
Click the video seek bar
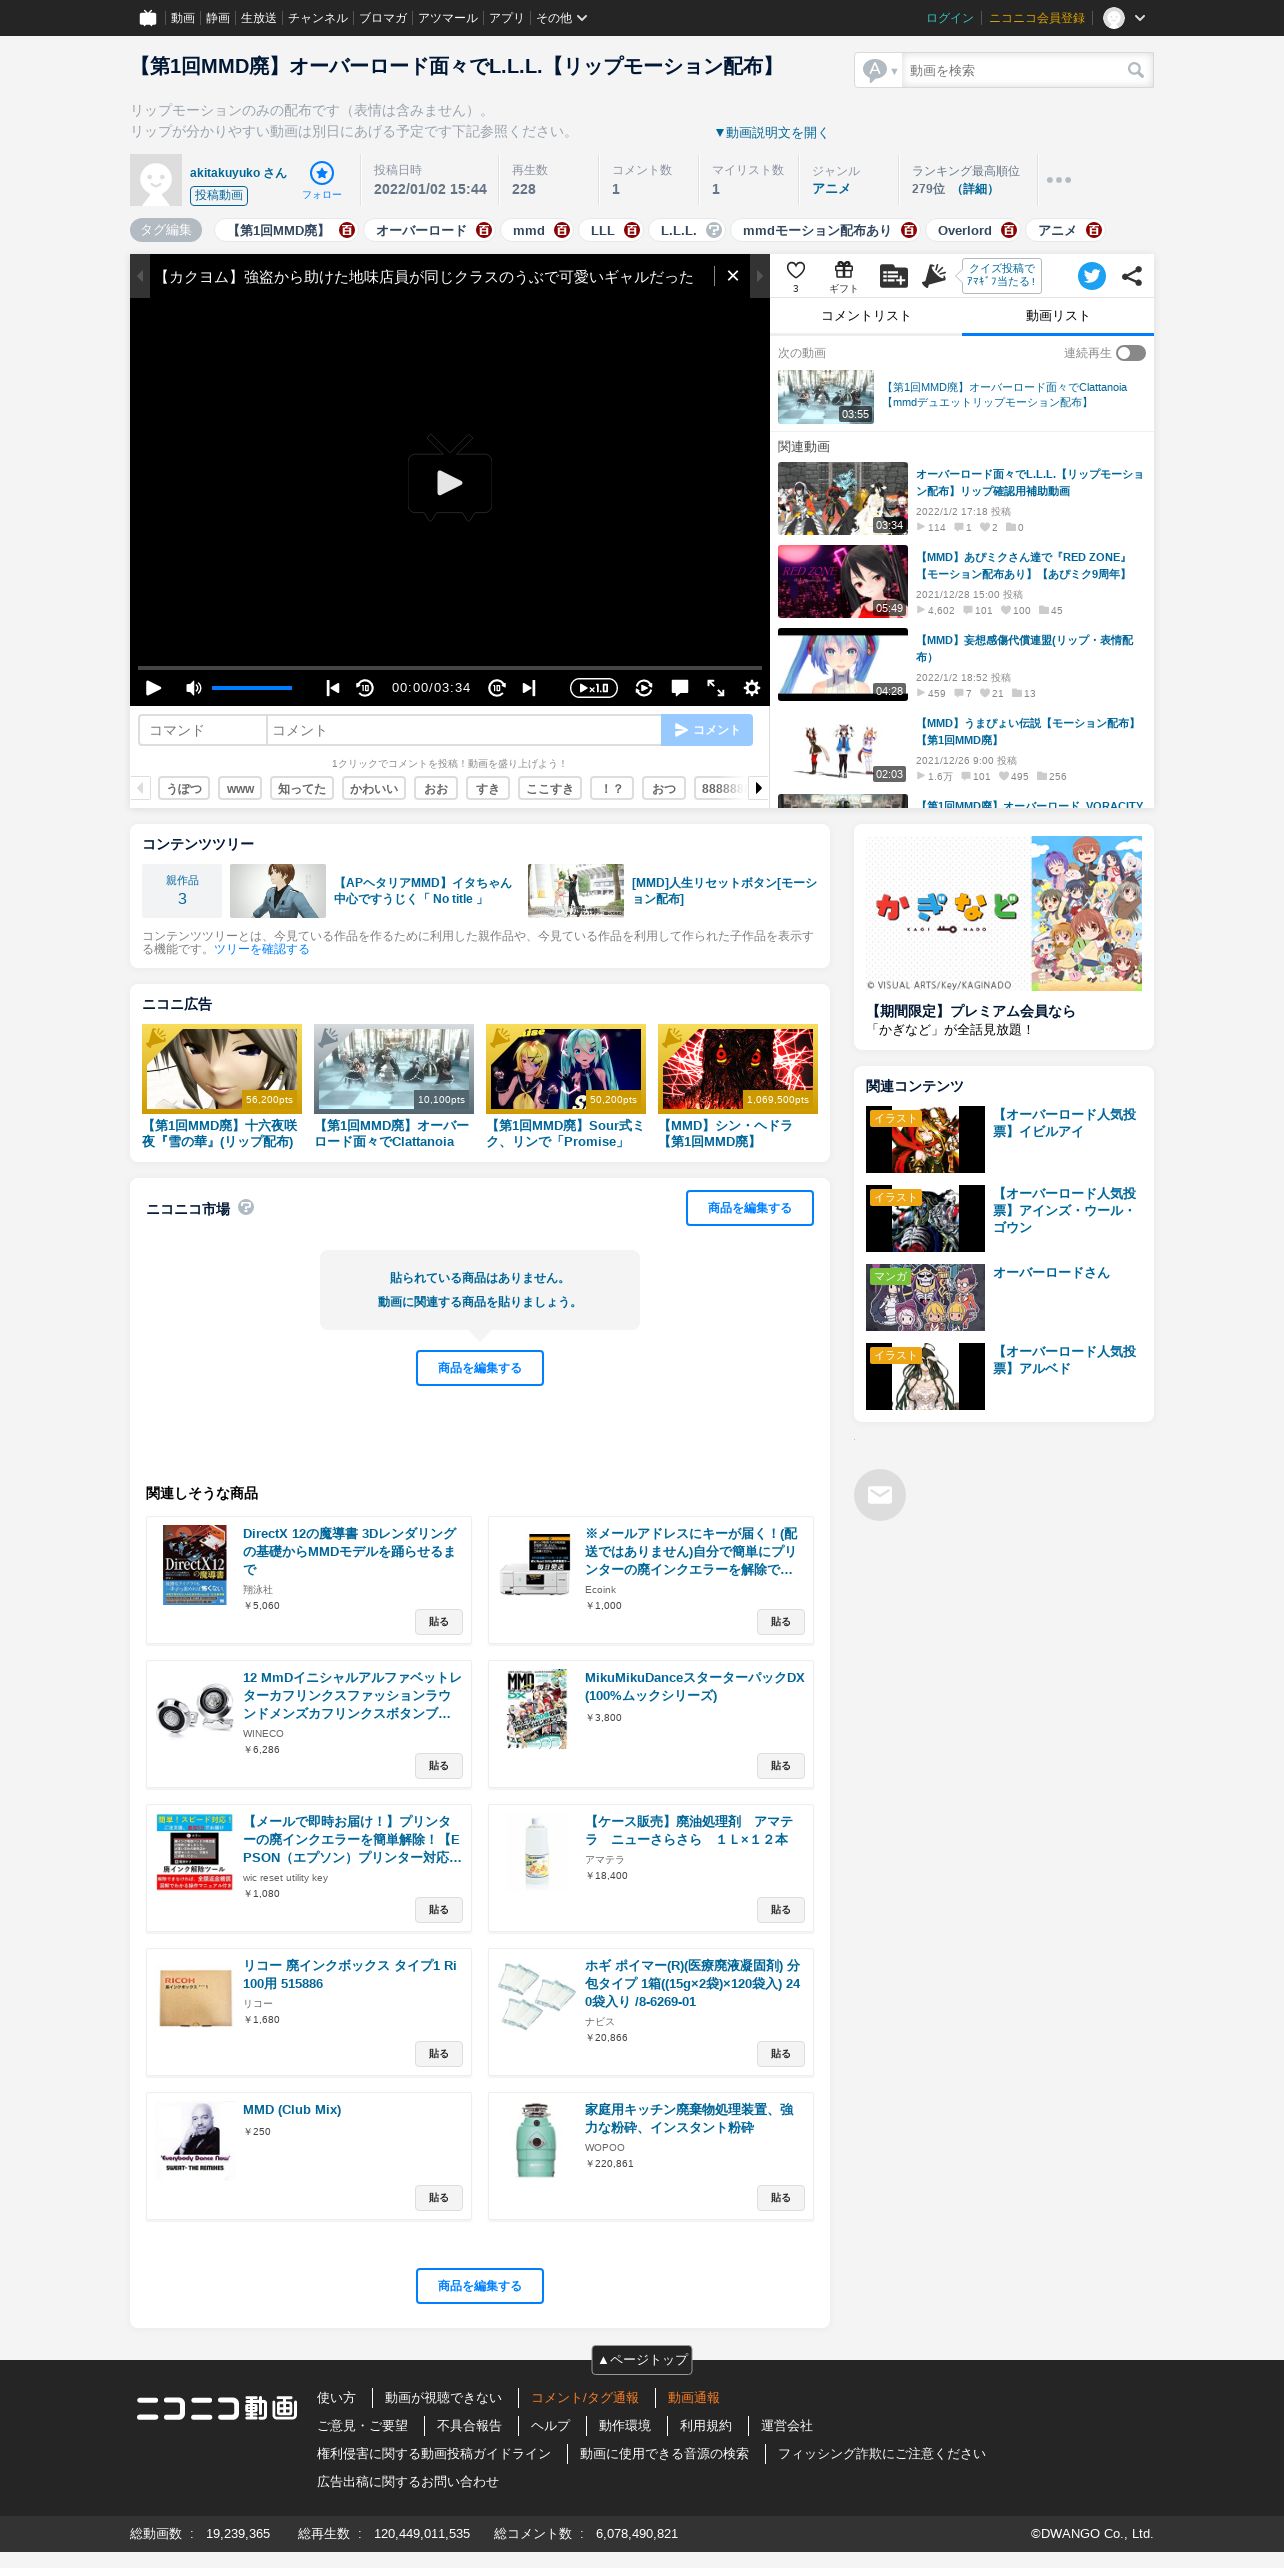[x=450, y=667]
